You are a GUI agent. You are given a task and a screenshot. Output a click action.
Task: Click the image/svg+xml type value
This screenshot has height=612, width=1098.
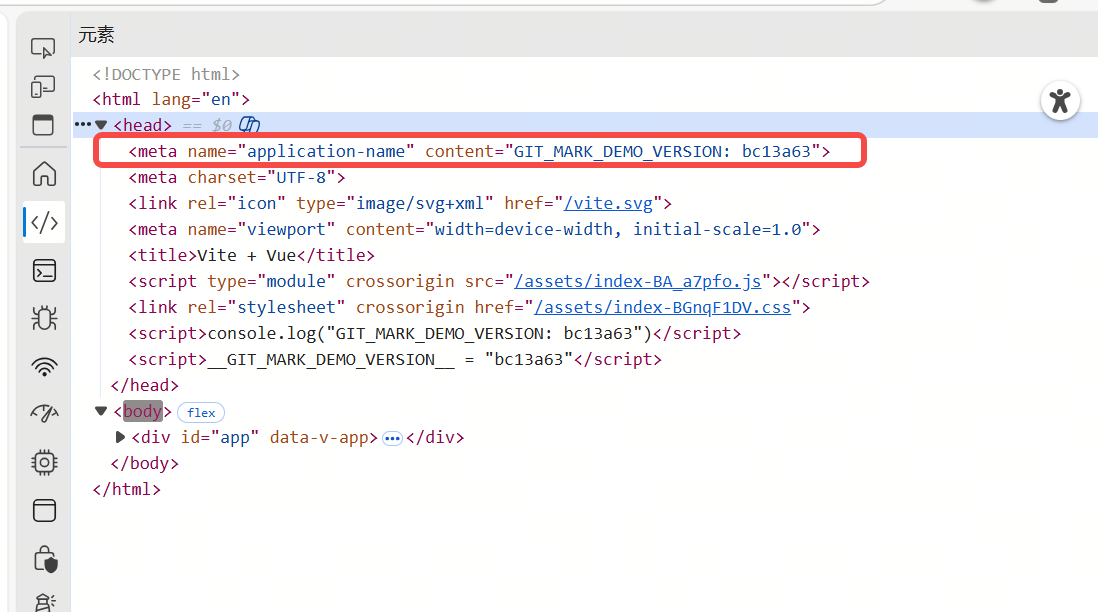(419, 204)
